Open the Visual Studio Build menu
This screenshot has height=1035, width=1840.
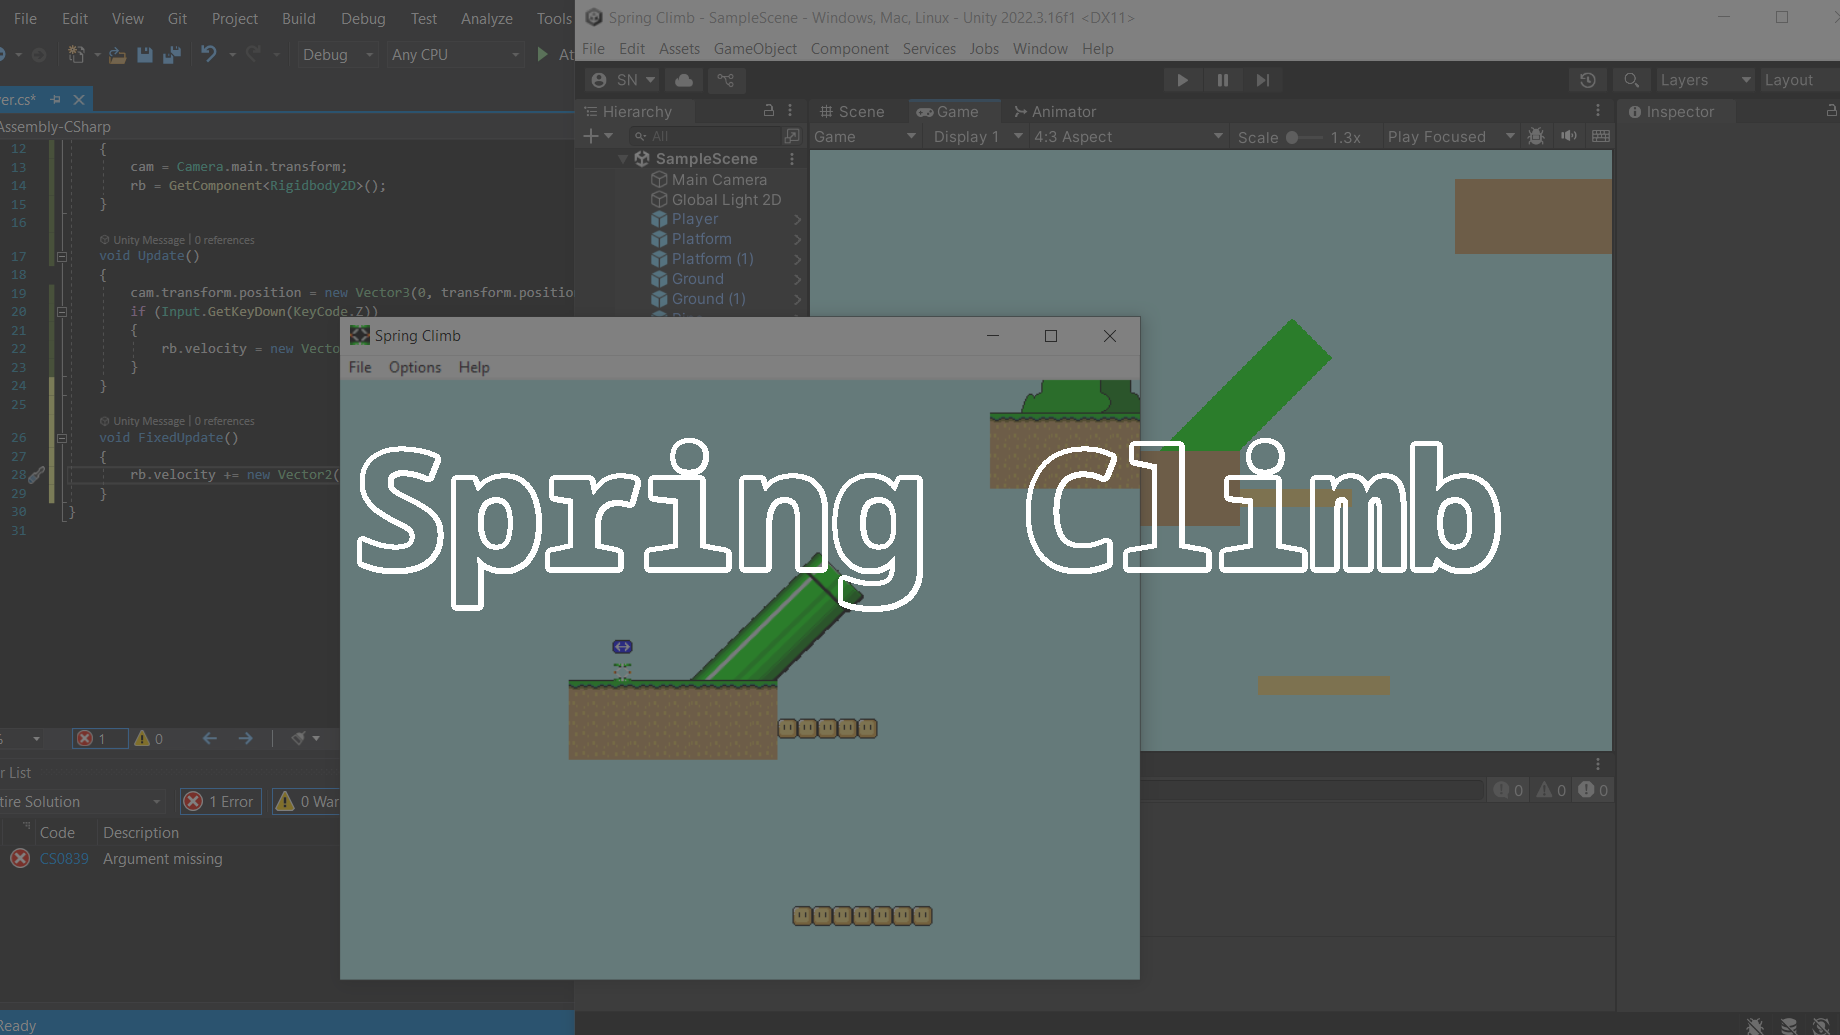pos(298,19)
